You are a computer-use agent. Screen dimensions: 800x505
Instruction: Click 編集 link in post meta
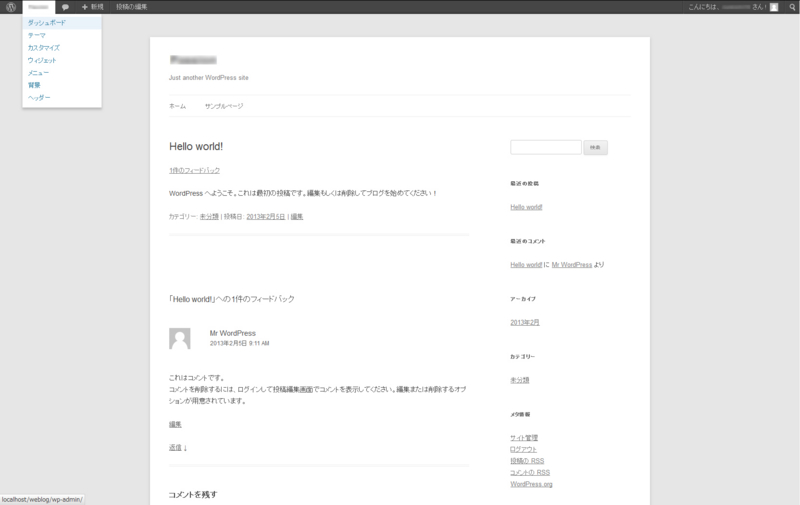coord(297,217)
